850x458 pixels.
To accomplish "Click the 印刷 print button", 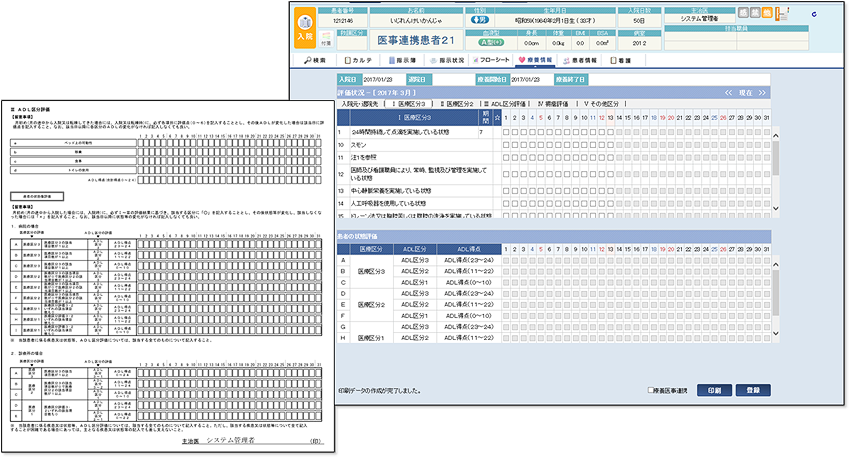I will (714, 390).
